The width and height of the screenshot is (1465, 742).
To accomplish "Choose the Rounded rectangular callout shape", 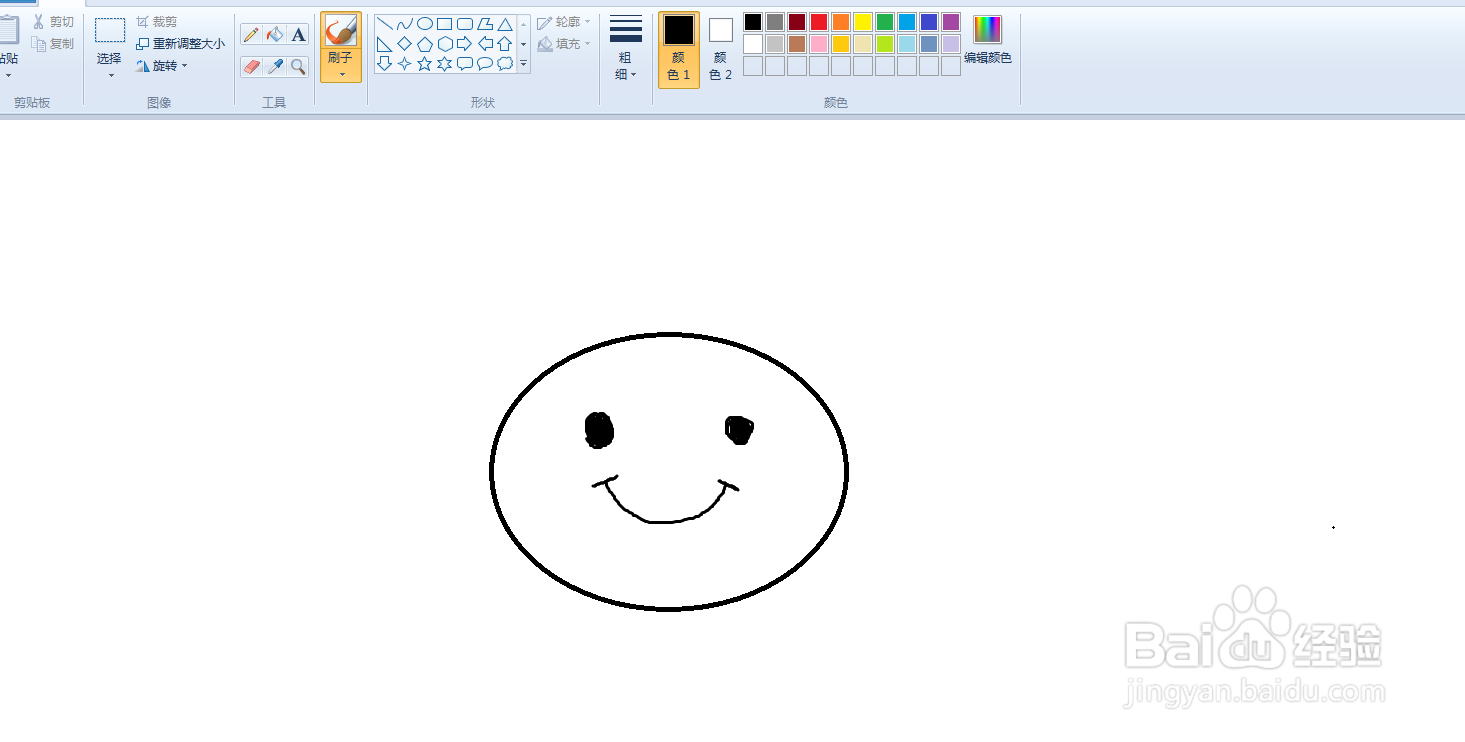I will pos(465,64).
